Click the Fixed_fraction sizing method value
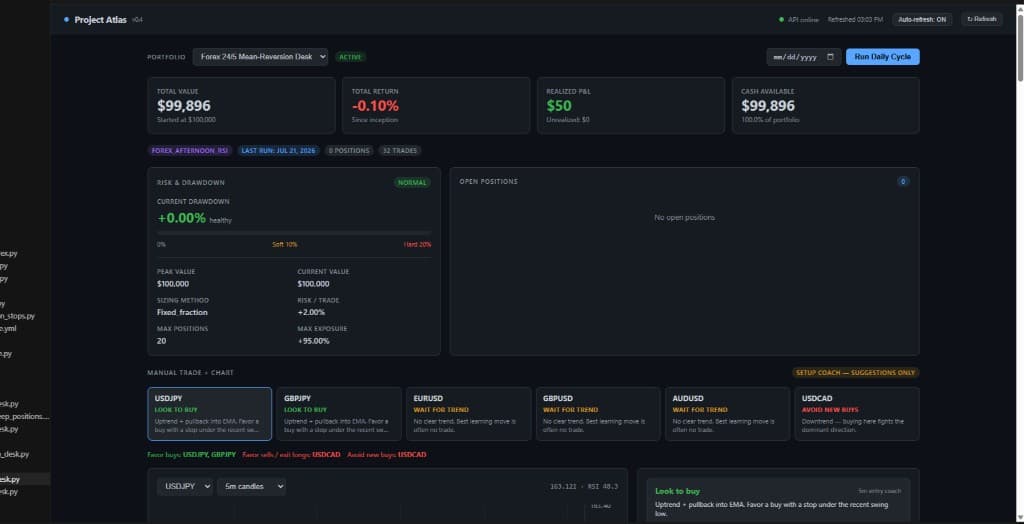The width and height of the screenshot is (1024, 524). tap(182, 312)
